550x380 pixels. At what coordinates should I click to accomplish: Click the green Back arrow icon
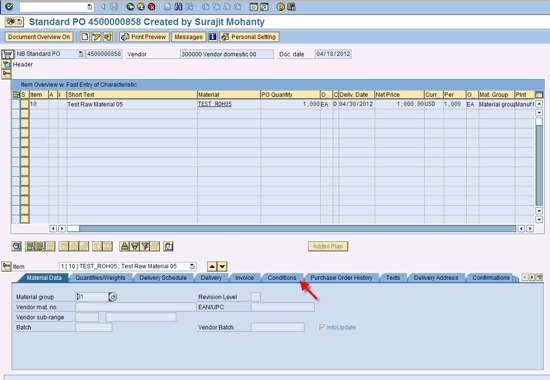[130, 6]
